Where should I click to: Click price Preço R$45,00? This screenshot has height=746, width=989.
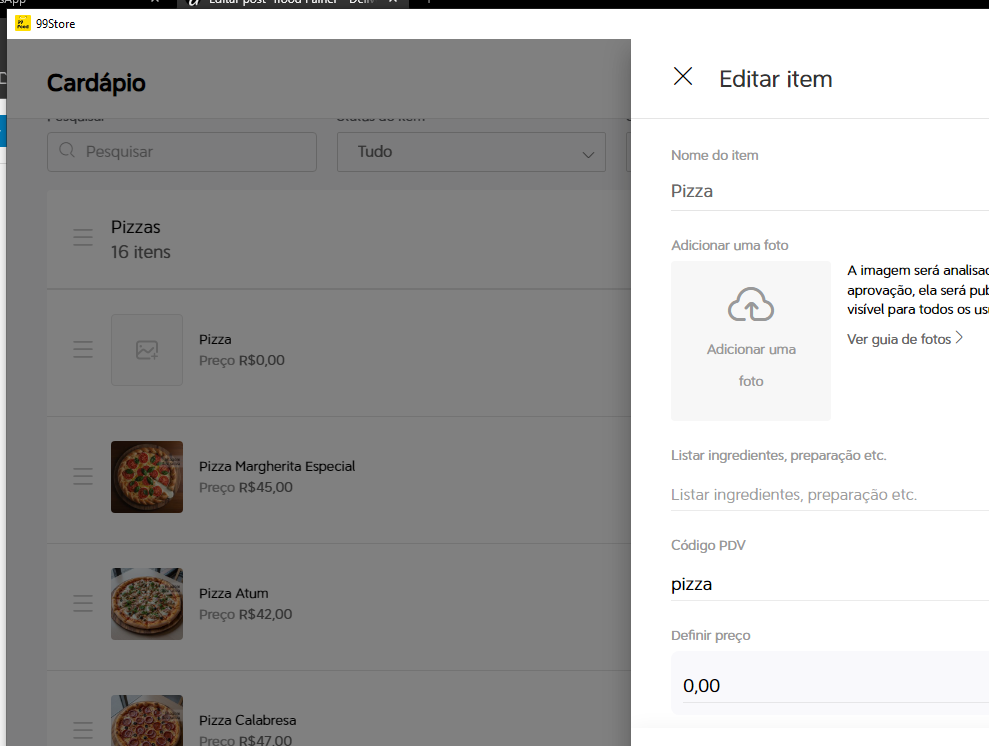[x=246, y=487]
